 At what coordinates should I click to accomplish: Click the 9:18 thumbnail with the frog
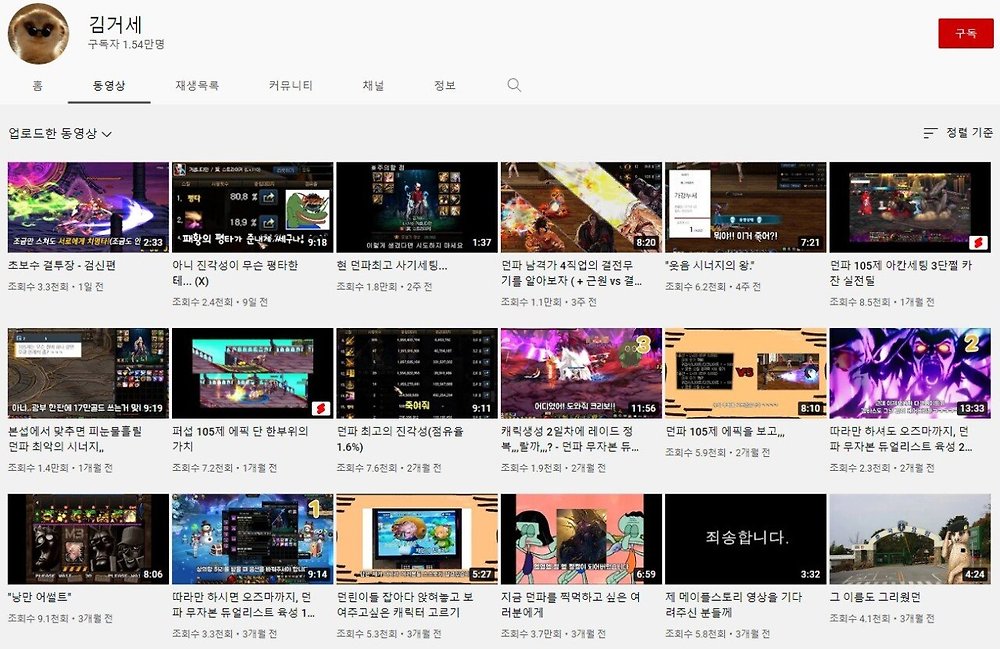[x=253, y=207]
